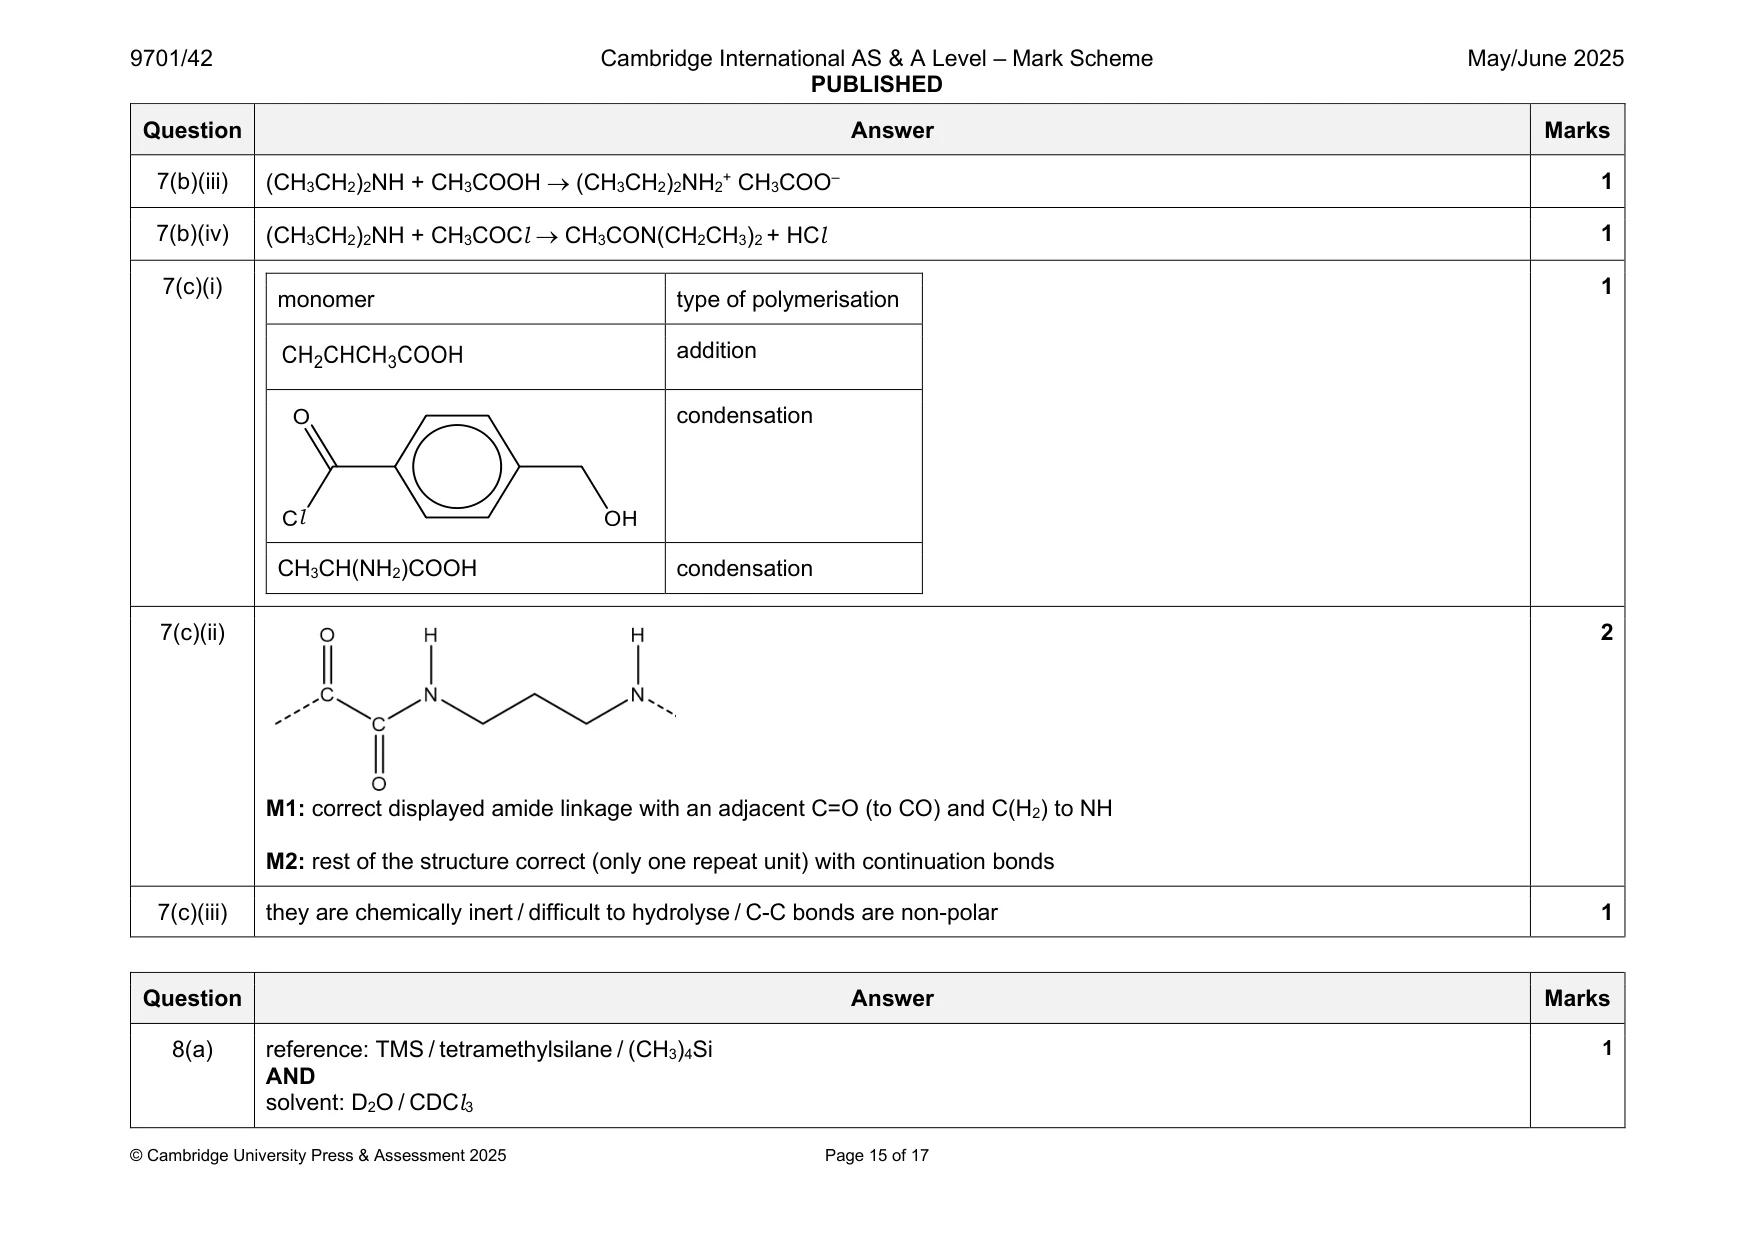Click the 'Page 15 of 17' footer
The height and width of the screenshot is (1241, 1754).
(x=876, y=1156)
